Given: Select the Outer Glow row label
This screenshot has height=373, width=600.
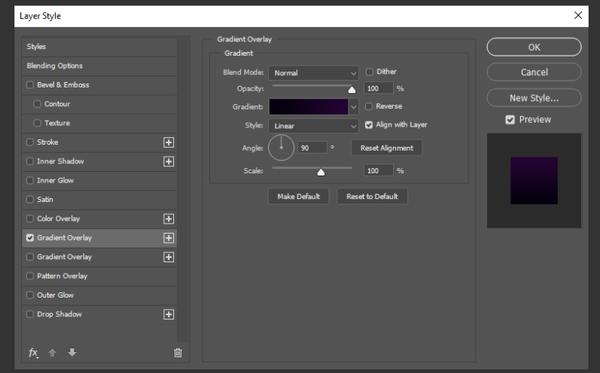Looking at the screenshot, I should (x=55, y=295).
